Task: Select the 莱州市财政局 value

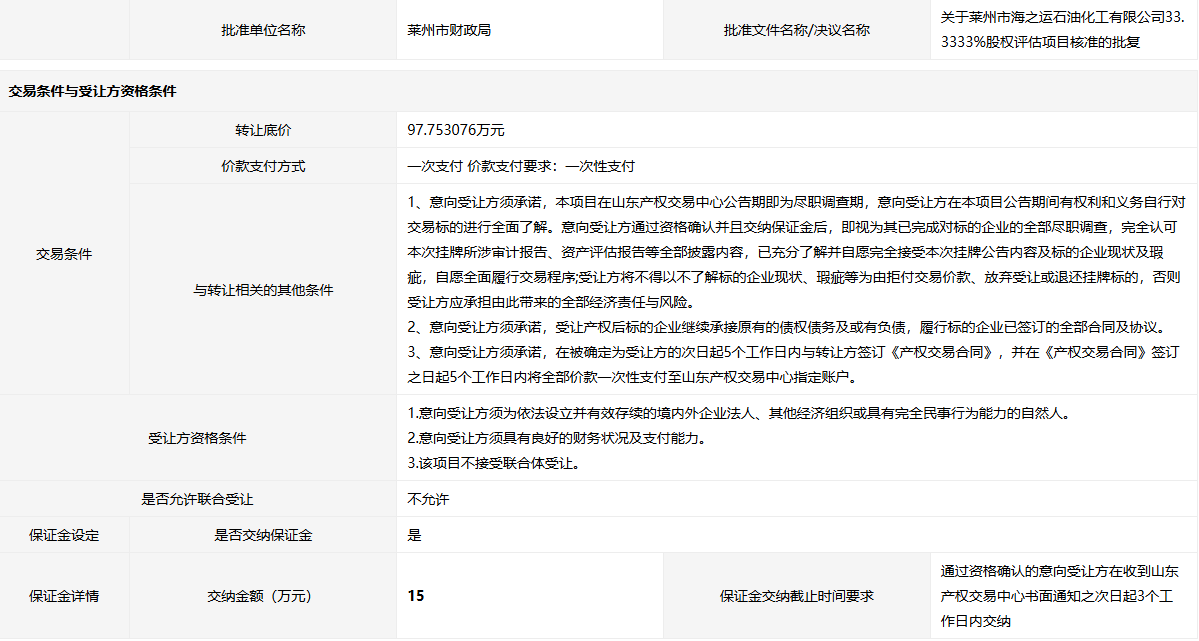Action: pos(449,30)
